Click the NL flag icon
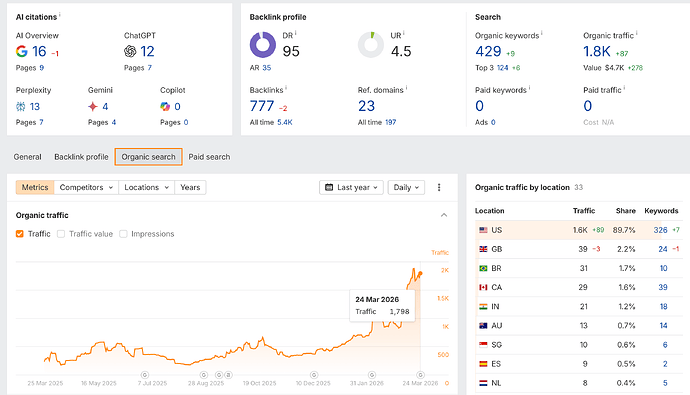Screen dimensions: 690x395 (x=483, y=383)
